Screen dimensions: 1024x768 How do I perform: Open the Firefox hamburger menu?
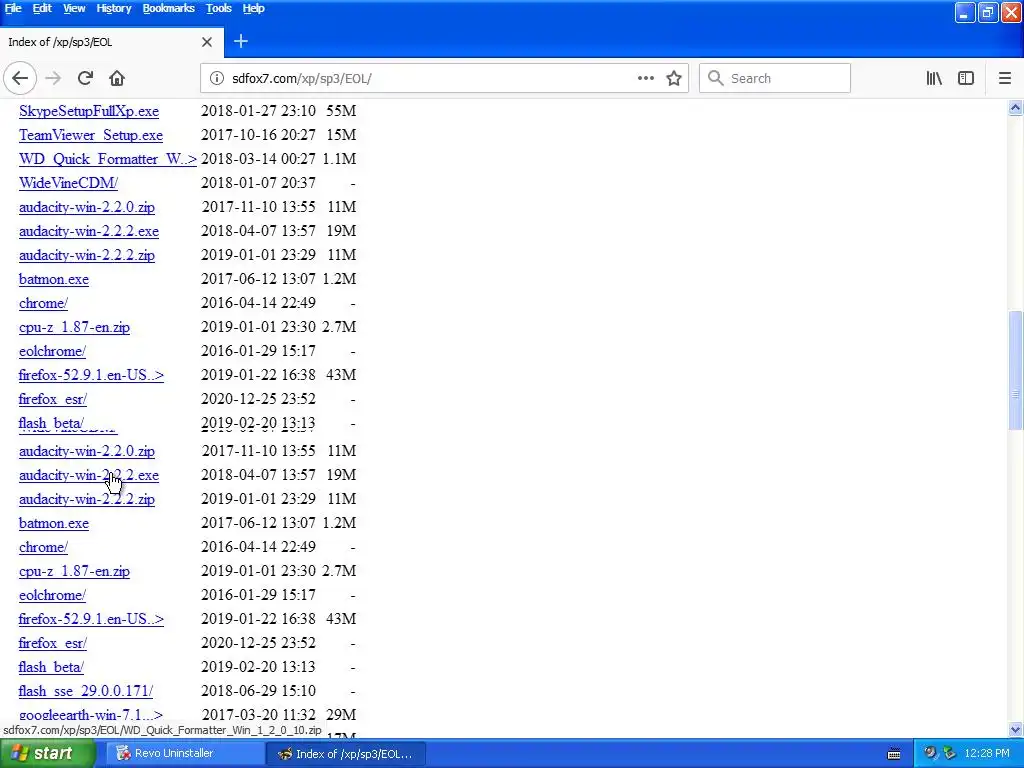(1005, 78)
